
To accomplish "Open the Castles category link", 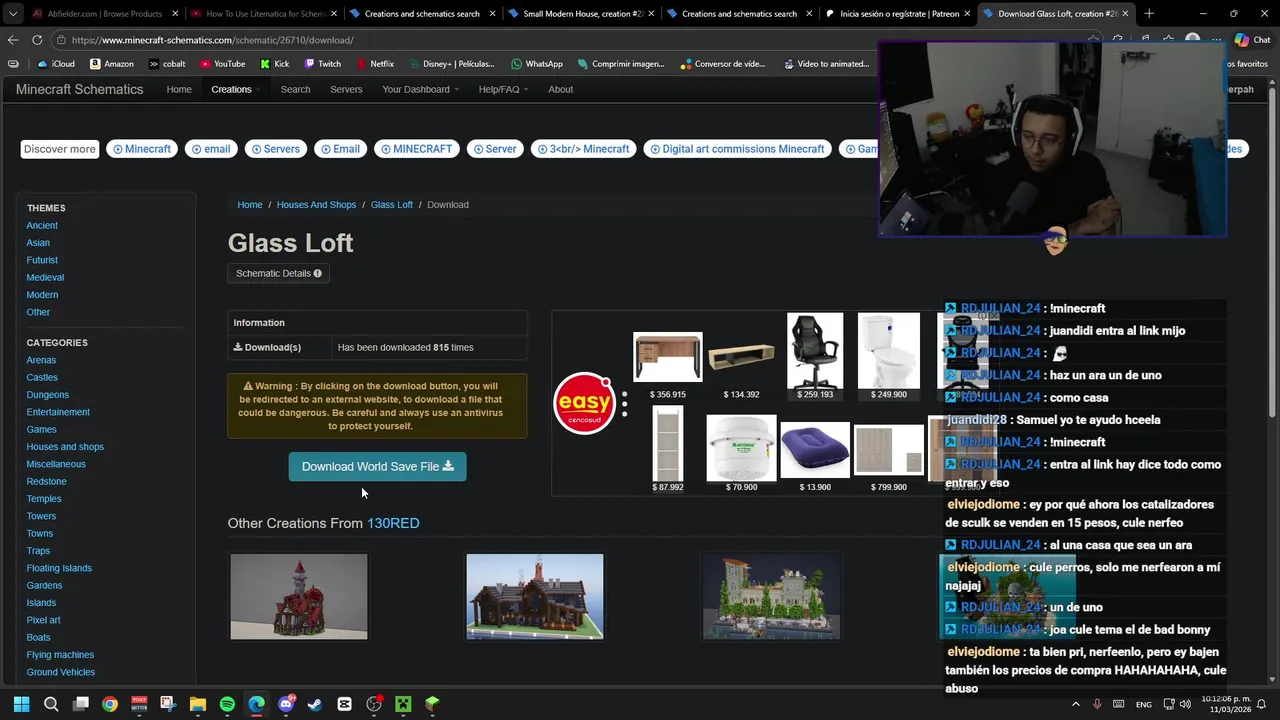I will [x=42, y=377].
